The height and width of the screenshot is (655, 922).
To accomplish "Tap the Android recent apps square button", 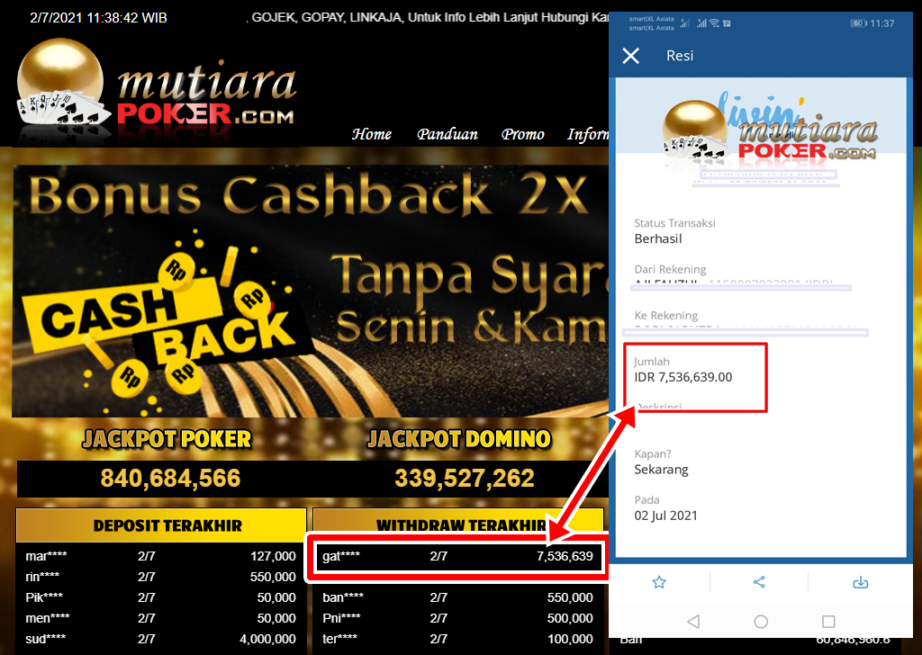I will pyautogui.click(x=829, y=621).
